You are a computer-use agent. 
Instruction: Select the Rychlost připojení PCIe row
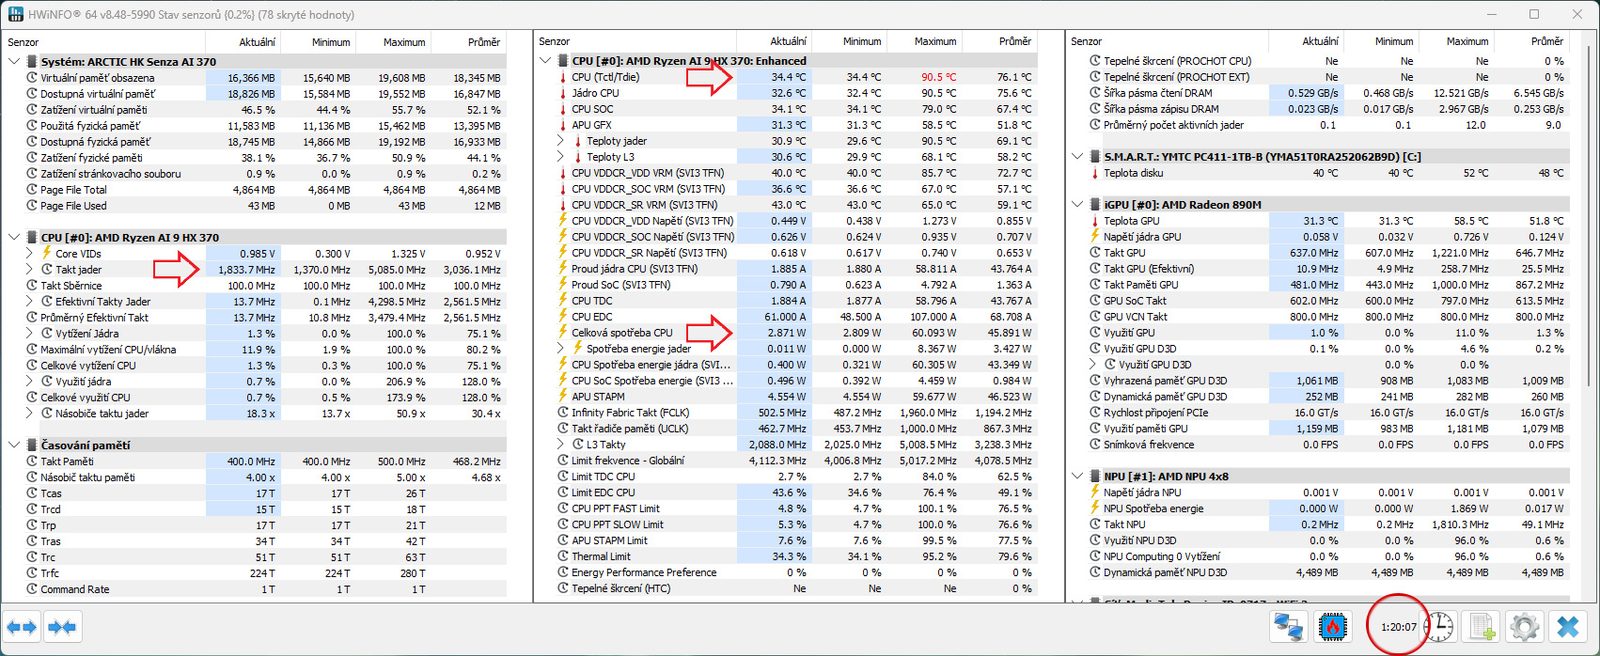pyautogui.click(x=1318, y=412)
